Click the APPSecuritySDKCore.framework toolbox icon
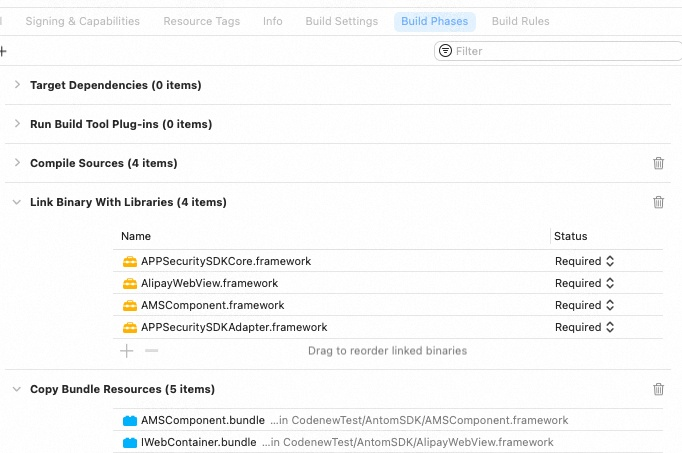The width and height of the screenshot is (682, 453). click(x=129, y=261)
